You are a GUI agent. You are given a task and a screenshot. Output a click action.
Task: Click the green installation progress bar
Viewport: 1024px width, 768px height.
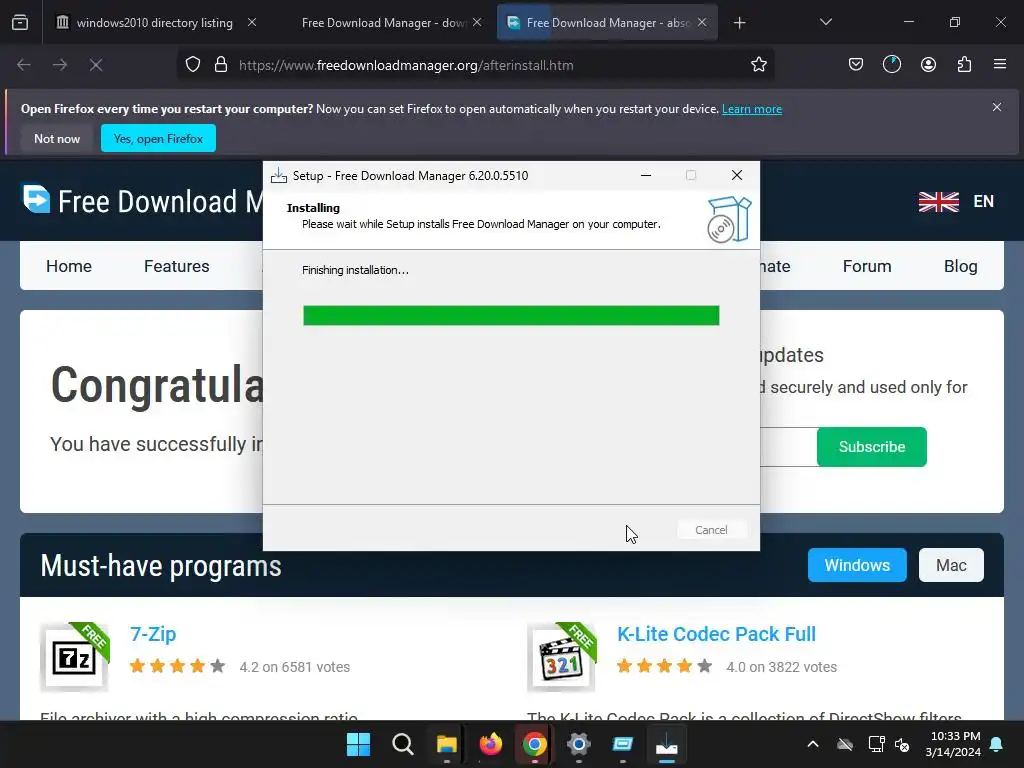tap(511, 315)
